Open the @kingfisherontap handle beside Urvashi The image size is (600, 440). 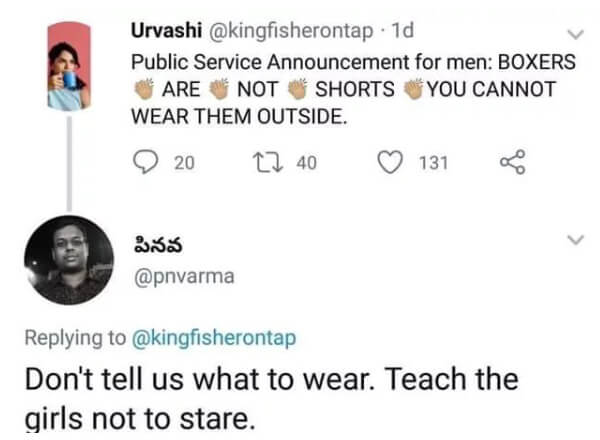pos(271,32)
